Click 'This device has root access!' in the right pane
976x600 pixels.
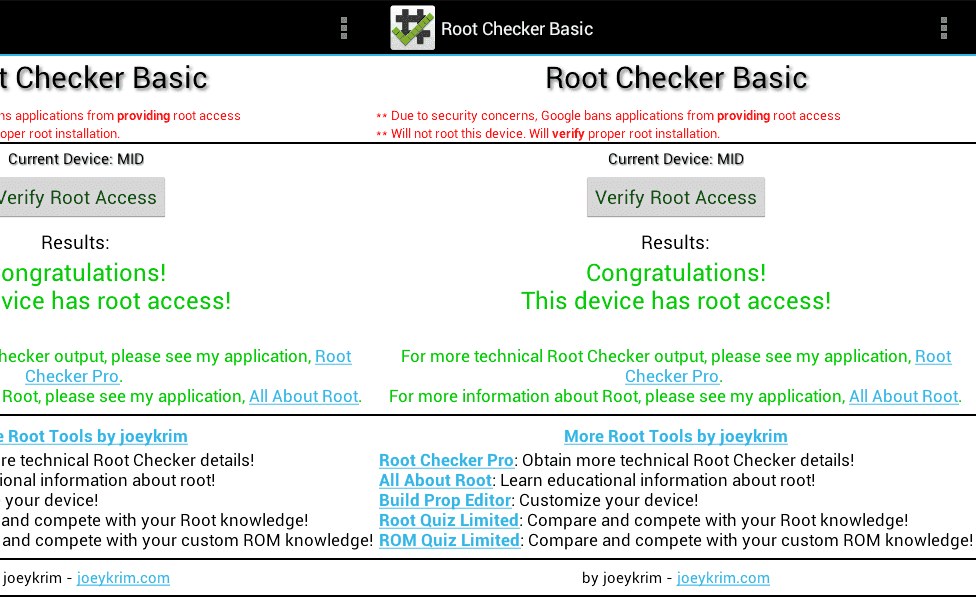click(x=676, y=301)
